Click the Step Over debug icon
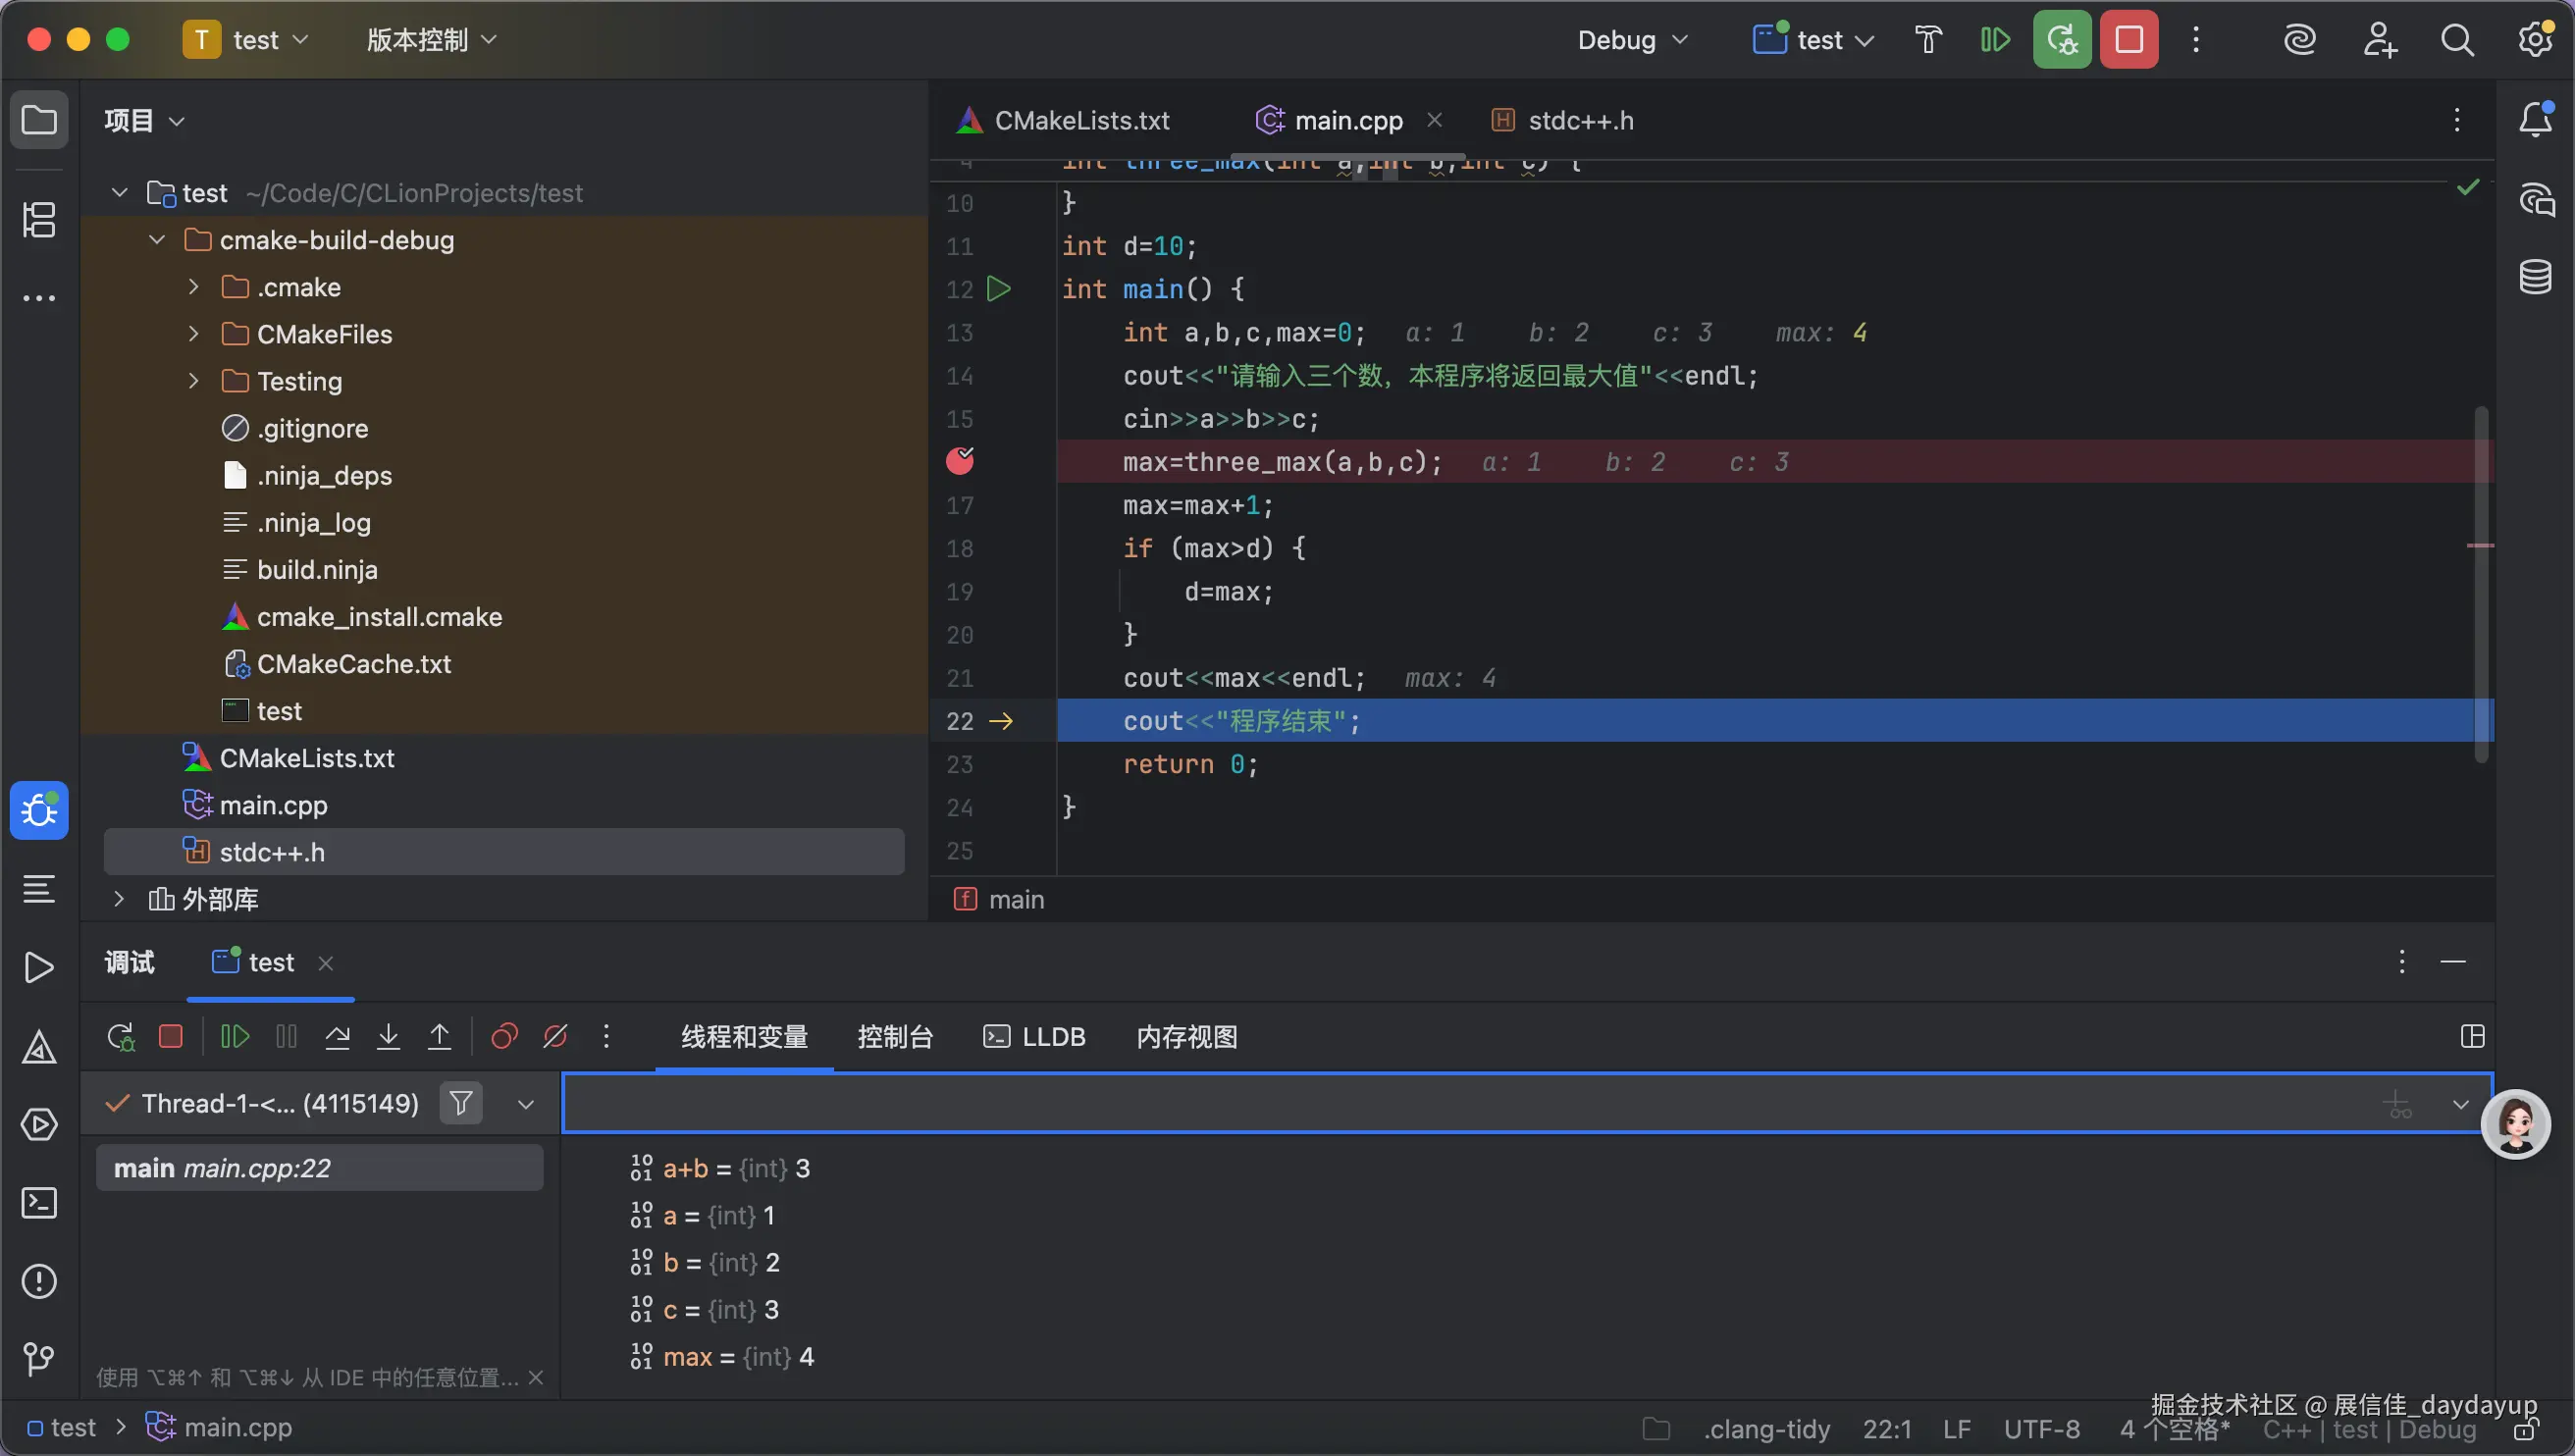 (x=337, y=1037)
